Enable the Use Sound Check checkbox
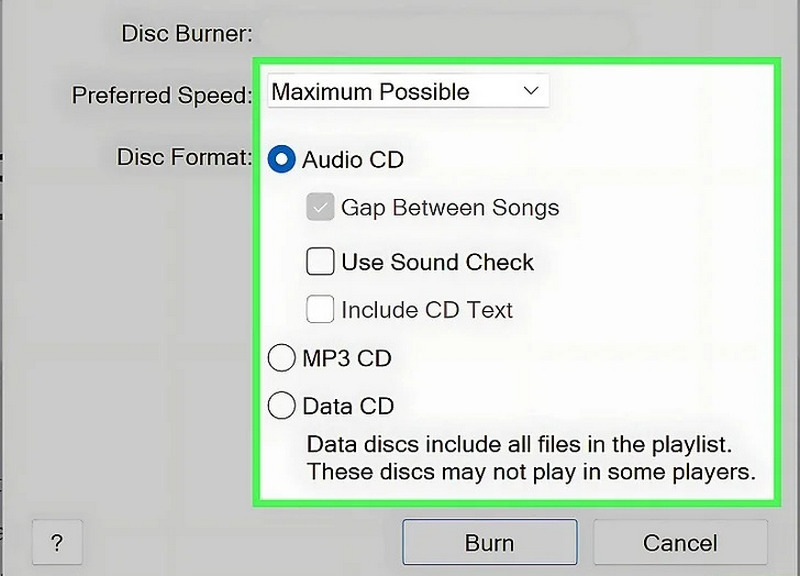800x576 pixels. tap(319, 261)
